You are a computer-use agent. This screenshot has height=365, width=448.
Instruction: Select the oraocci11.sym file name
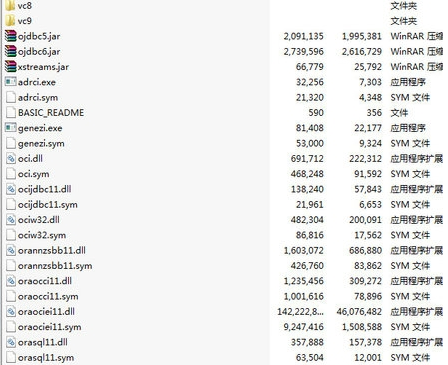click(x=48, y=297)
